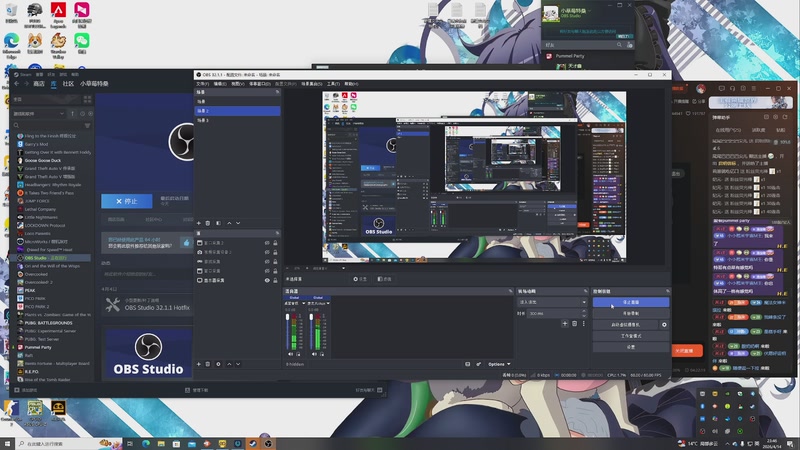Pop out Scenes dock header icon
Screen dimensions: 800x450
click(278, 92)
